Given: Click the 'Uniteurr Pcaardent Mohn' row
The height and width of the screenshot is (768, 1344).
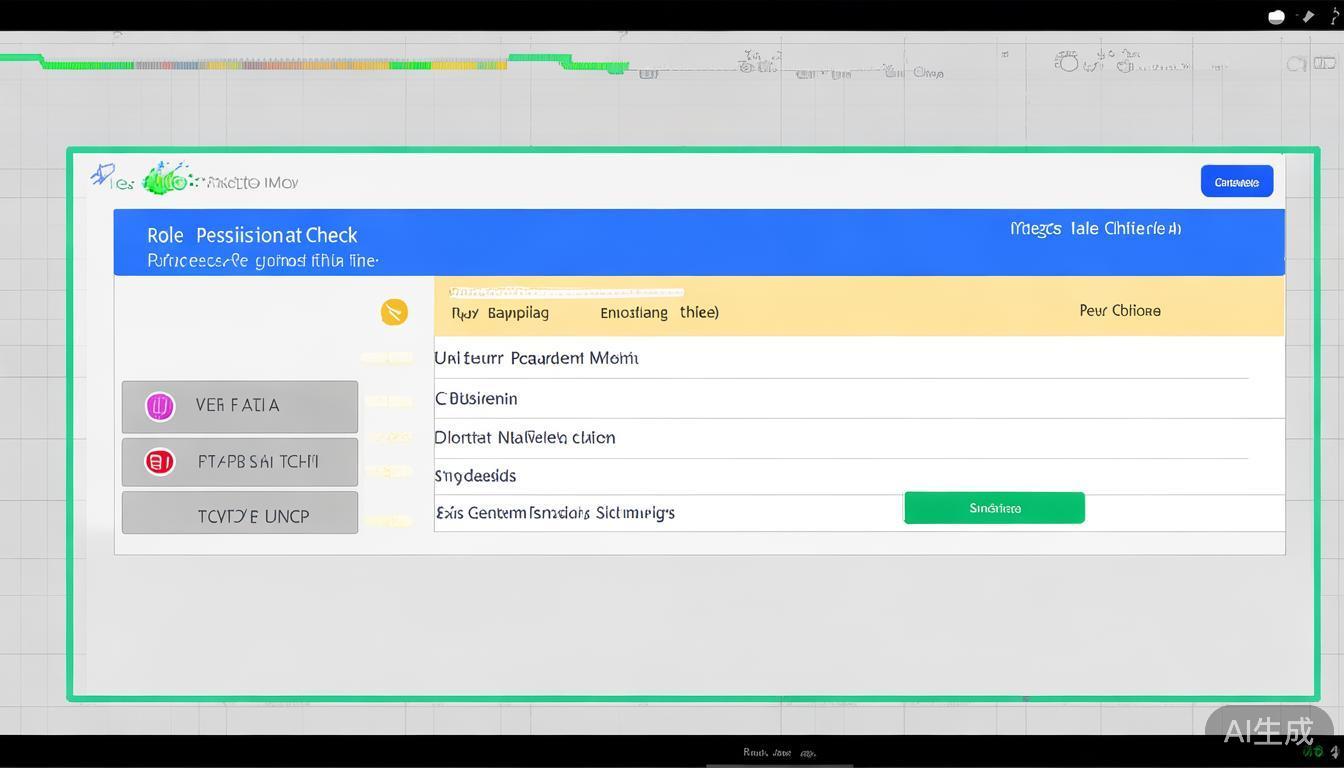Looking at the screenshot, I should click(x=536, y=358).
